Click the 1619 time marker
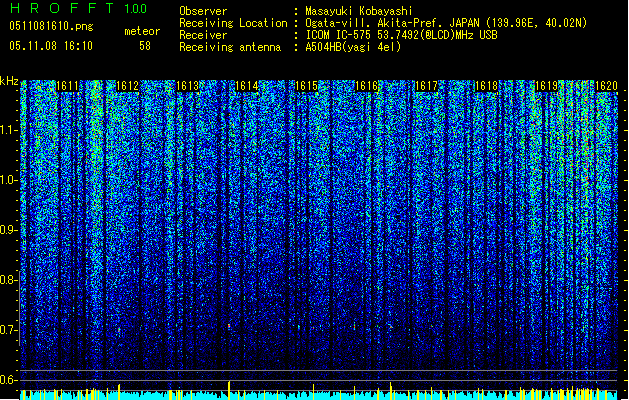This screenshot has width=629, height=400. point(546,86)
